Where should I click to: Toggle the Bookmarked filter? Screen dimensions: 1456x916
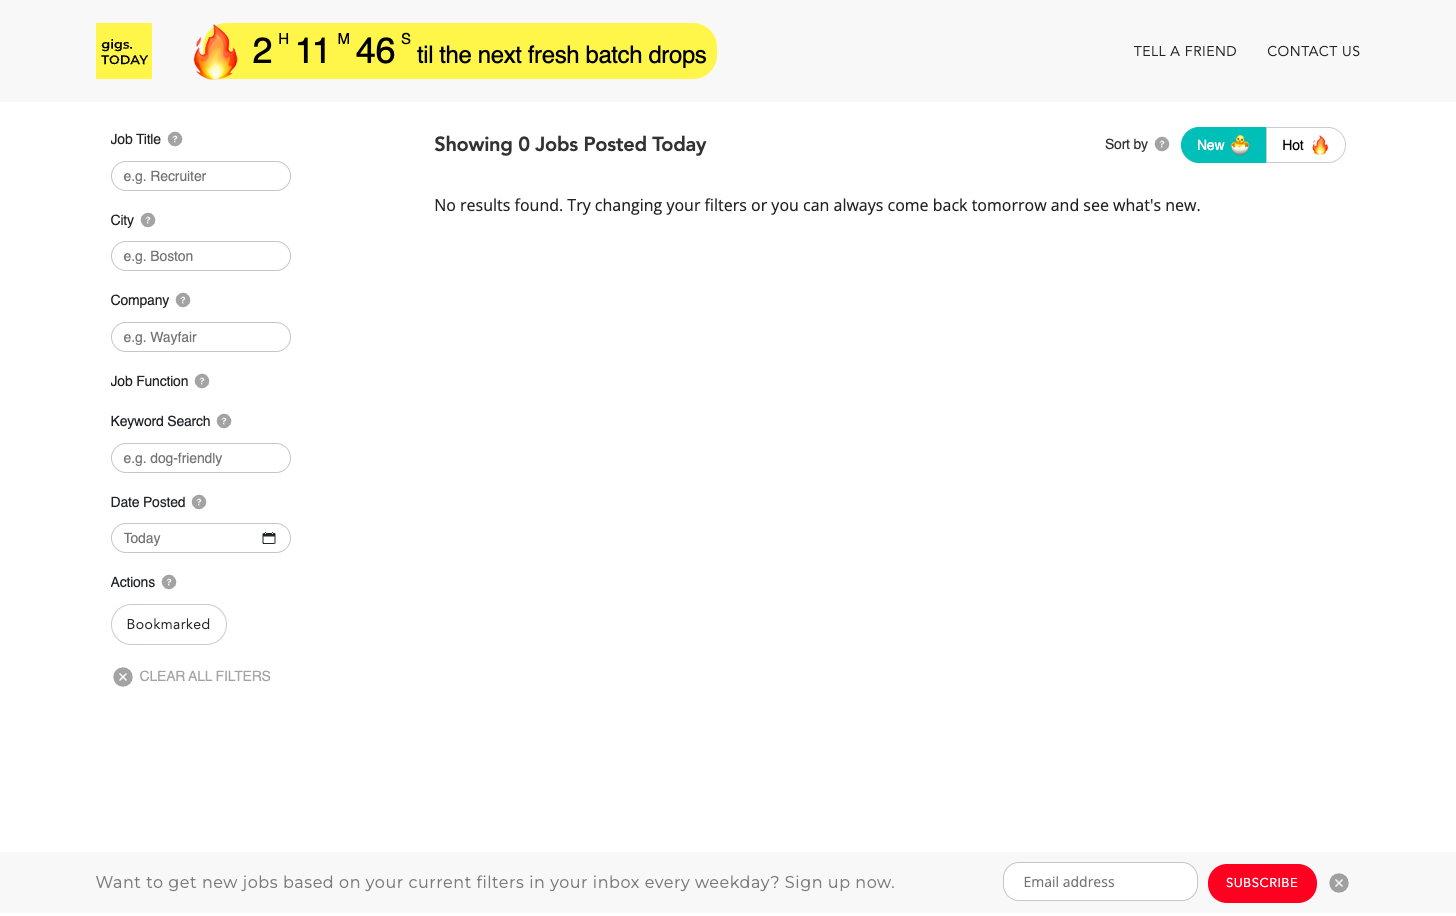click(168, 624)
